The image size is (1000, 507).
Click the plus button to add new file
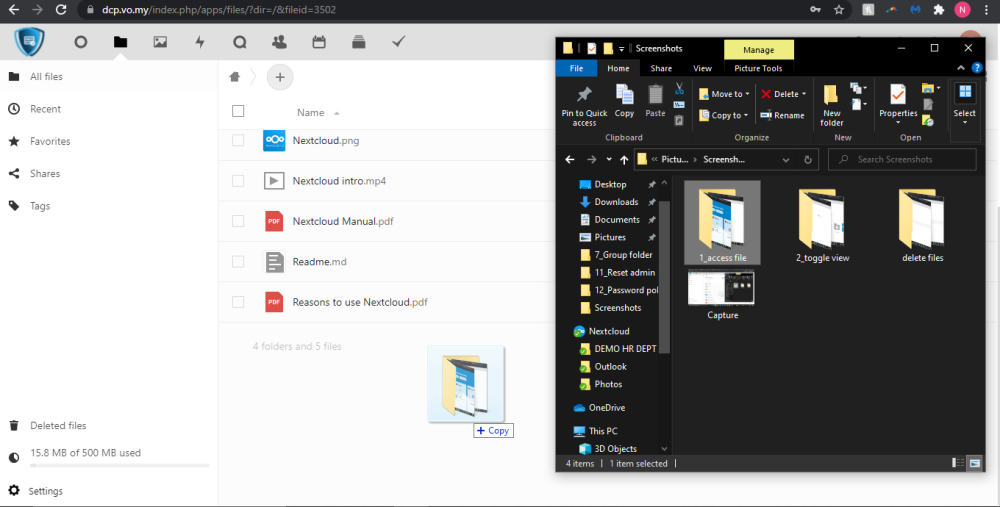(x=280, y=77)
